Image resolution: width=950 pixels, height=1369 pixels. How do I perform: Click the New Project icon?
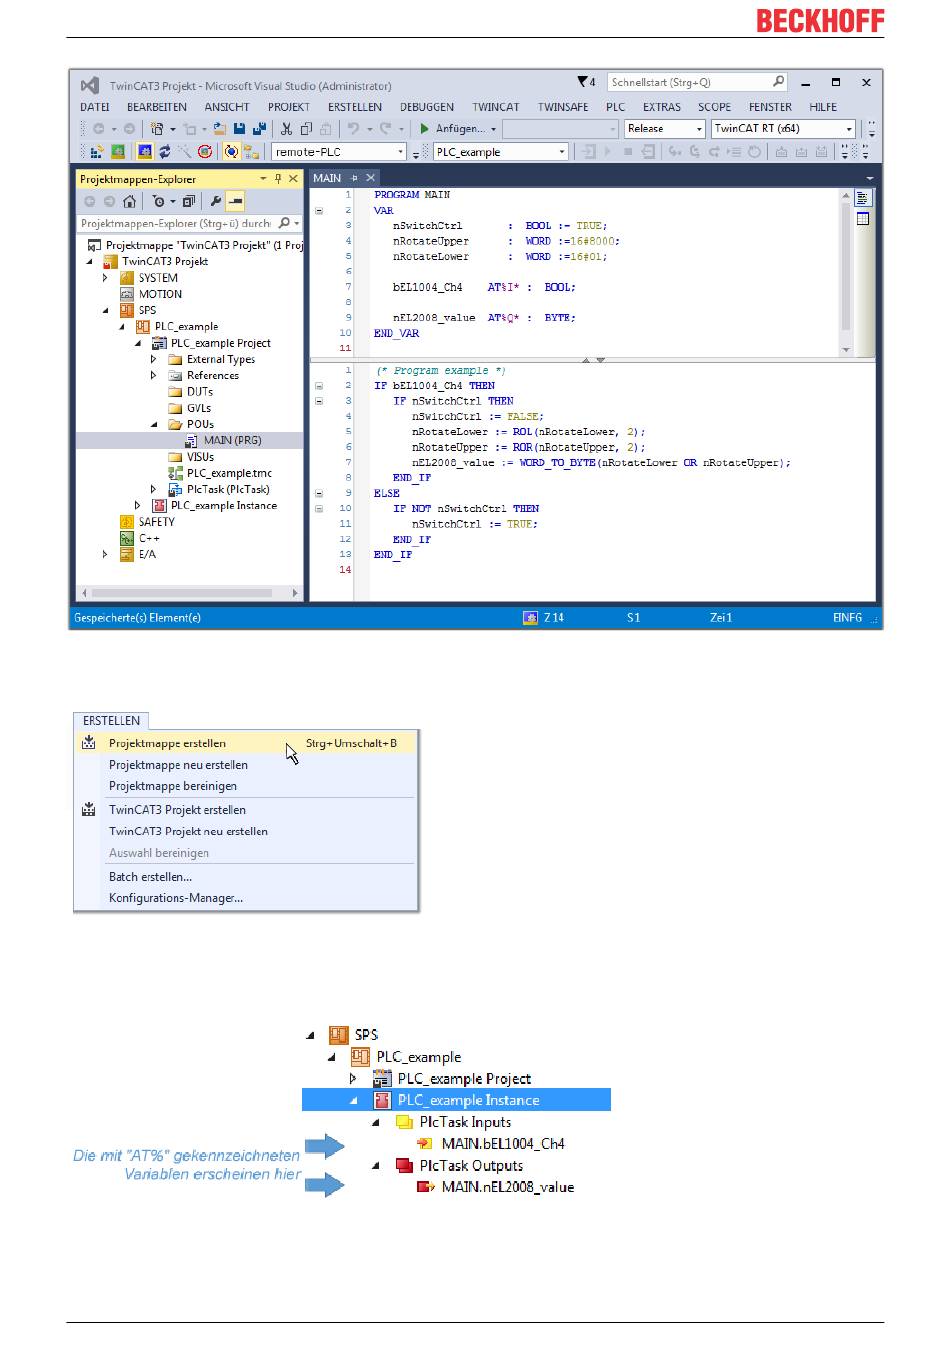158,129
